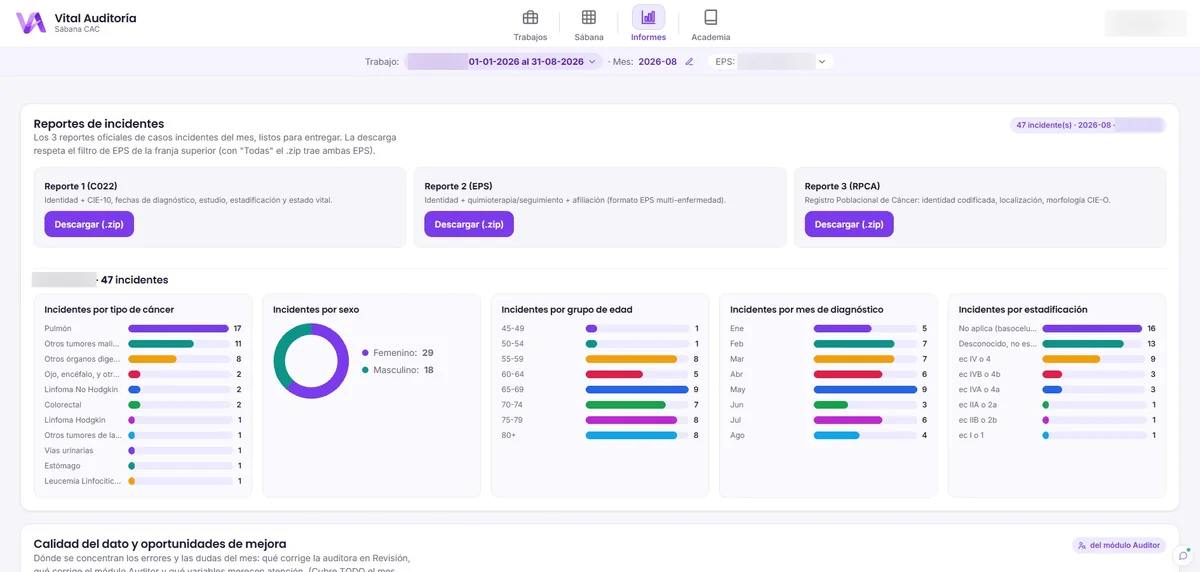Open the Trabajos section
The width and height of the screenshot is (1200, 572).
click(530, 24)
